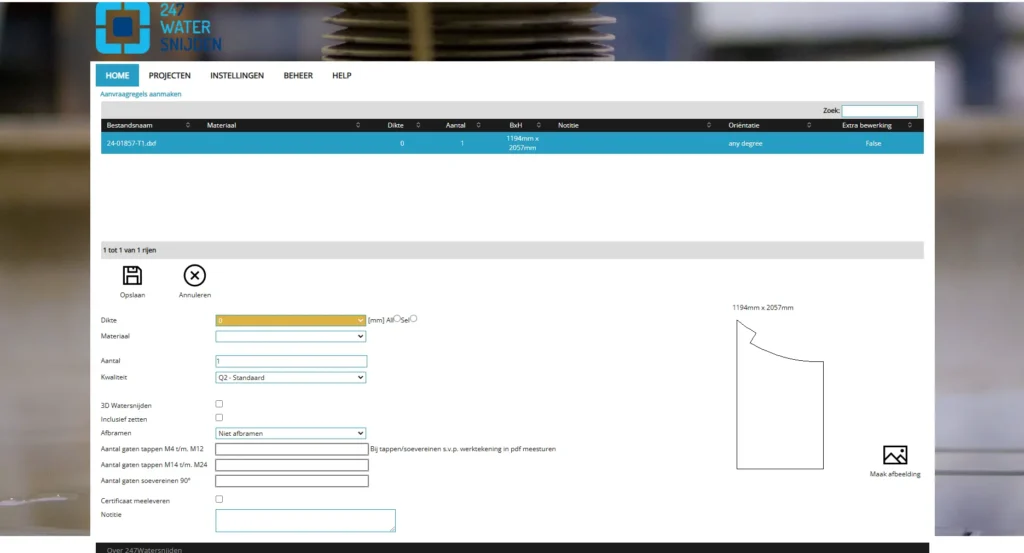The image size is (1024, 553).
Task: Open the Dikte thickness dropdown
Action: (x=290, y=320)
